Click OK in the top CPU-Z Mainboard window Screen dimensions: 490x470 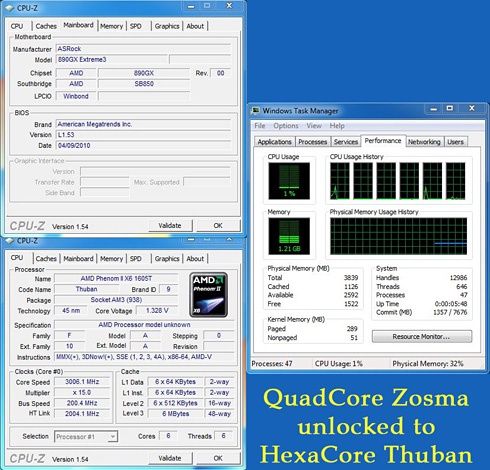[x=218, y=225]
